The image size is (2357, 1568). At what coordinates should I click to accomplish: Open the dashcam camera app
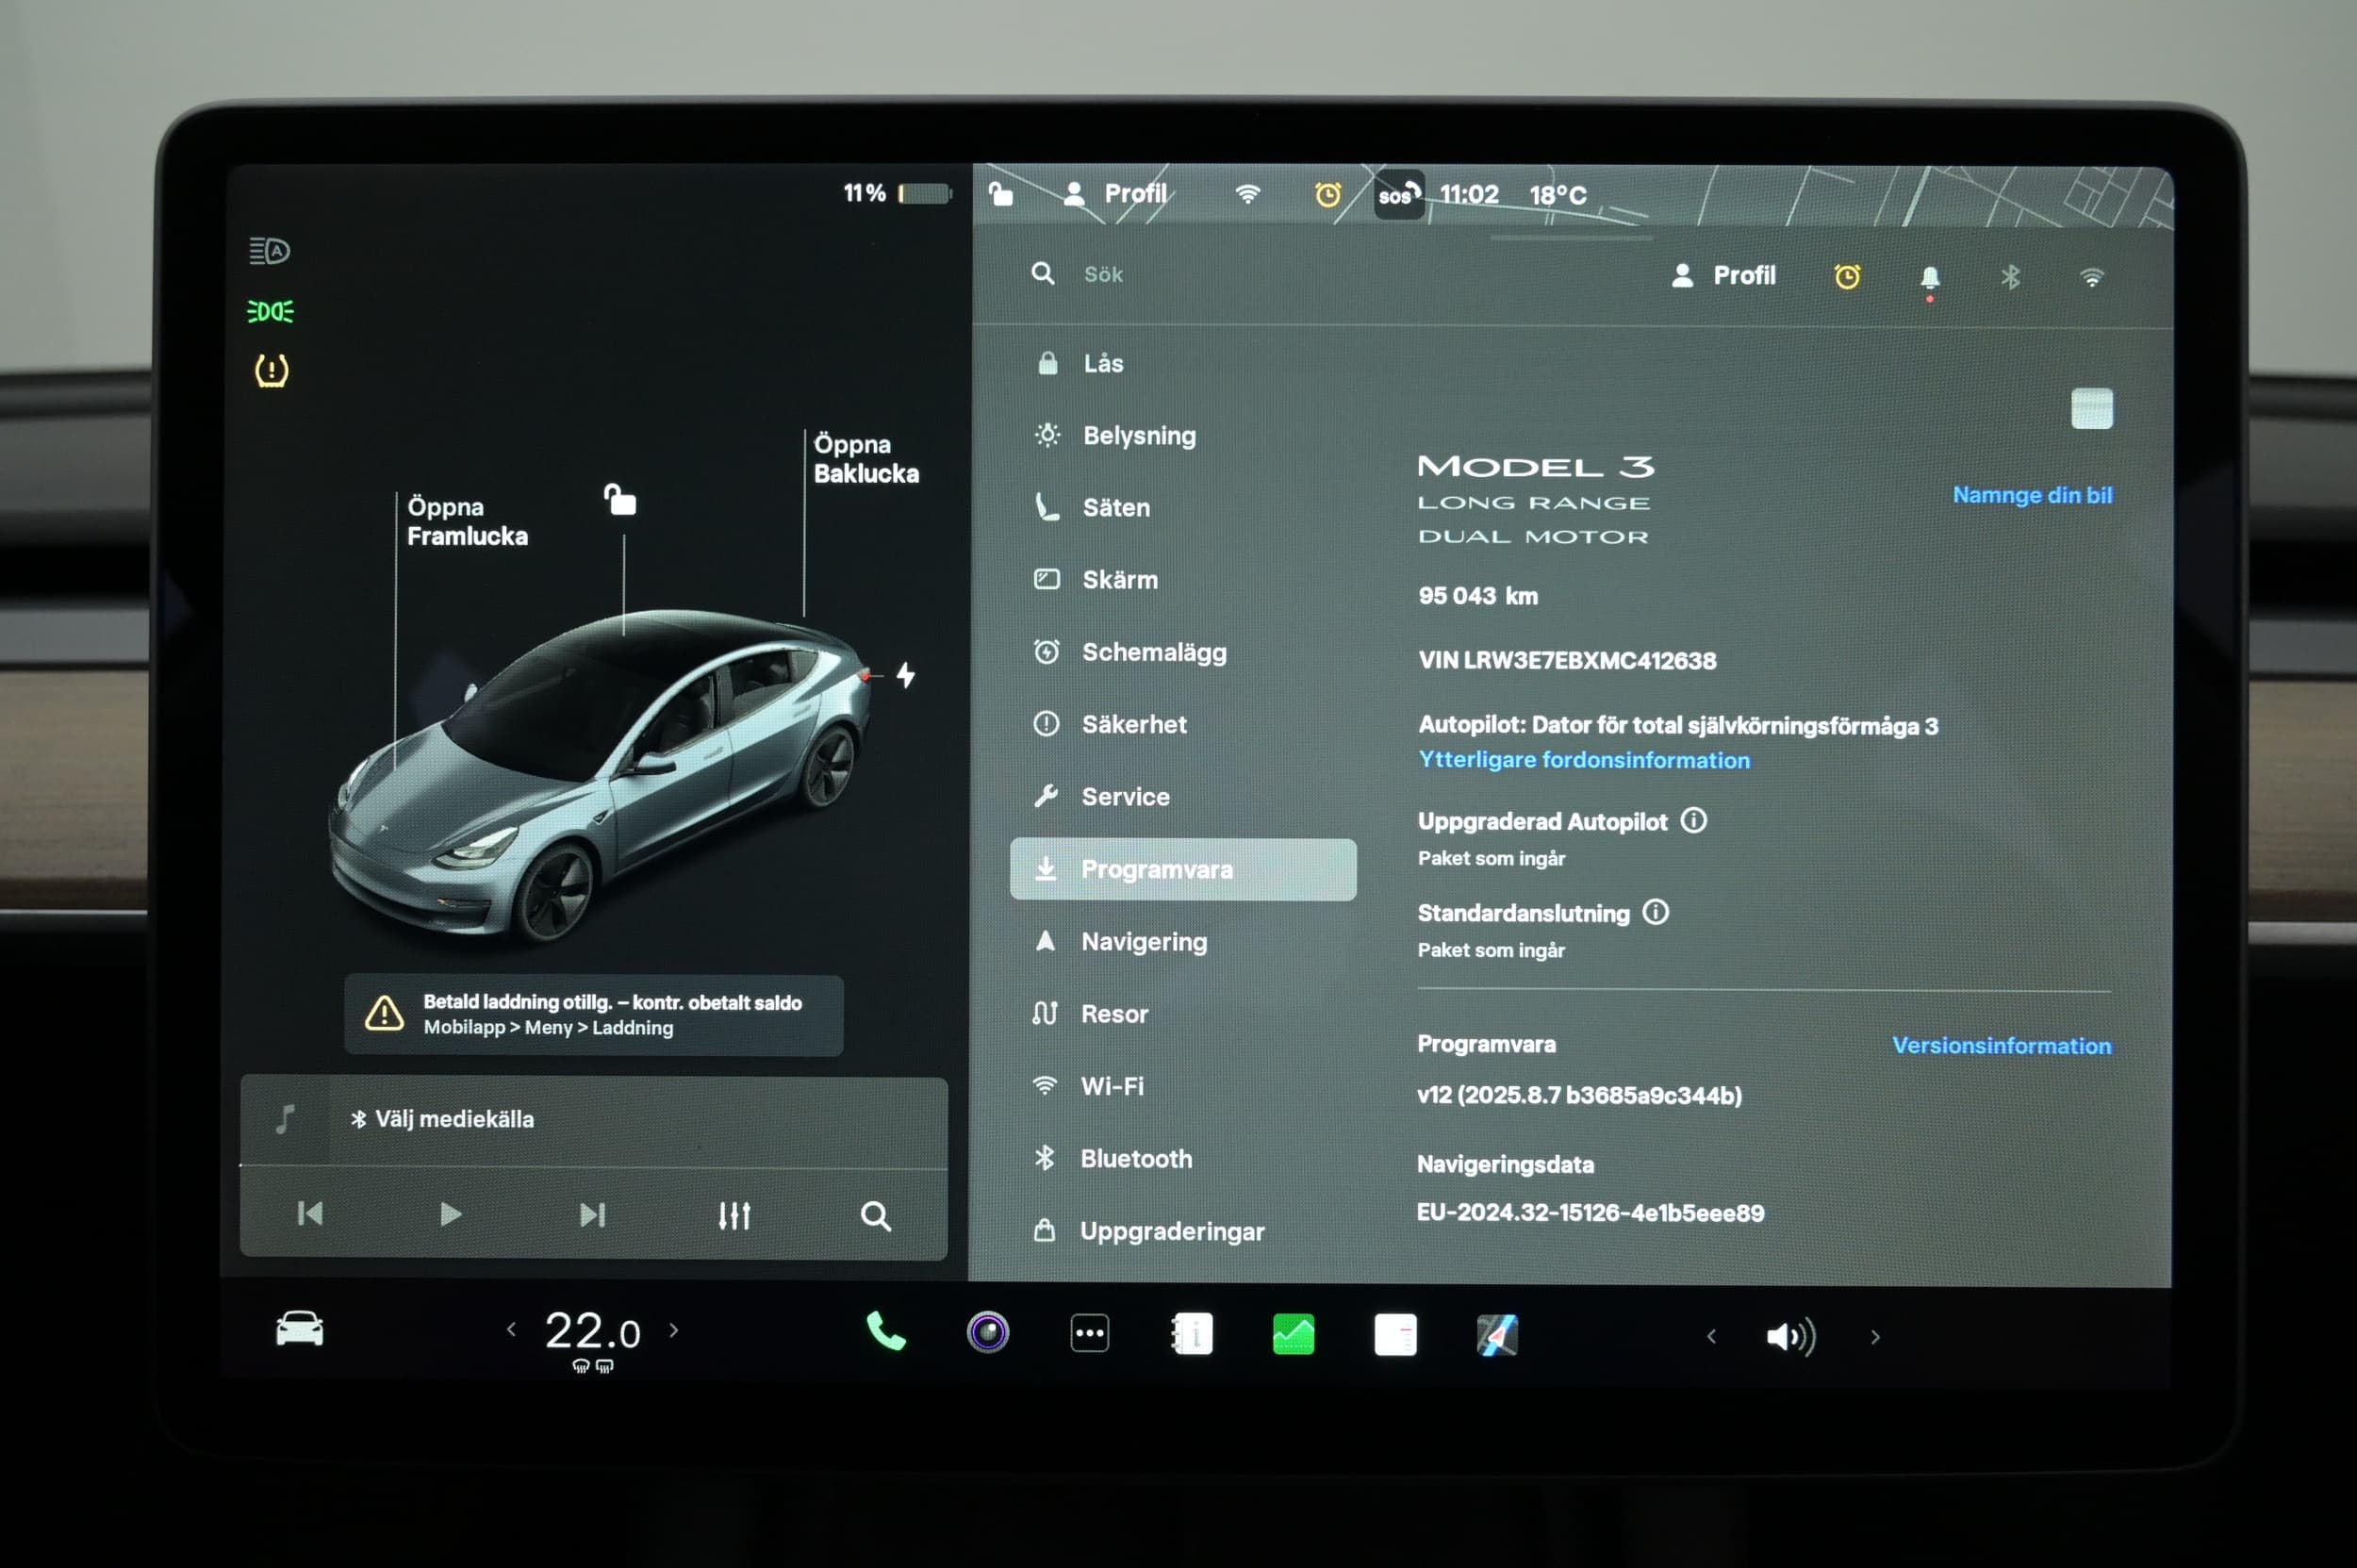pyautogui.click(x=988, y=1333)
